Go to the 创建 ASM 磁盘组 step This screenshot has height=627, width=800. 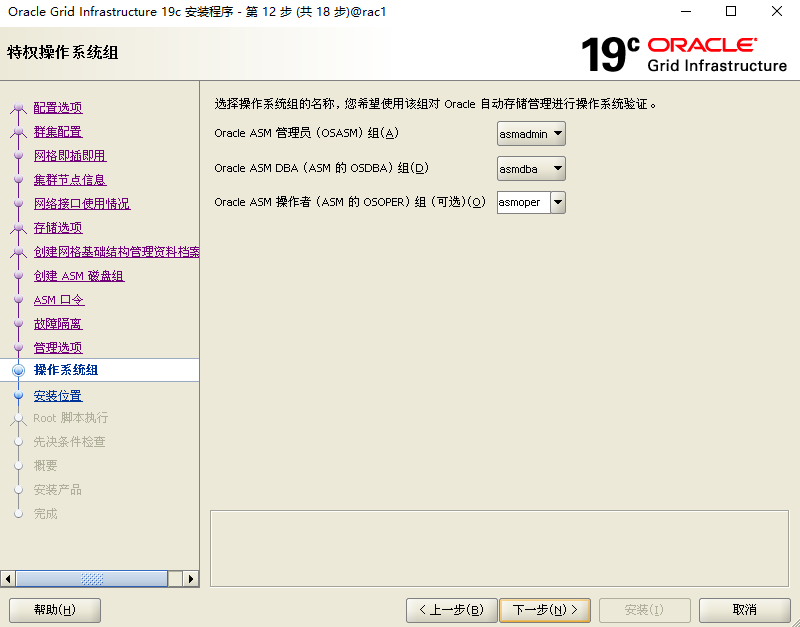pos(79,276)
